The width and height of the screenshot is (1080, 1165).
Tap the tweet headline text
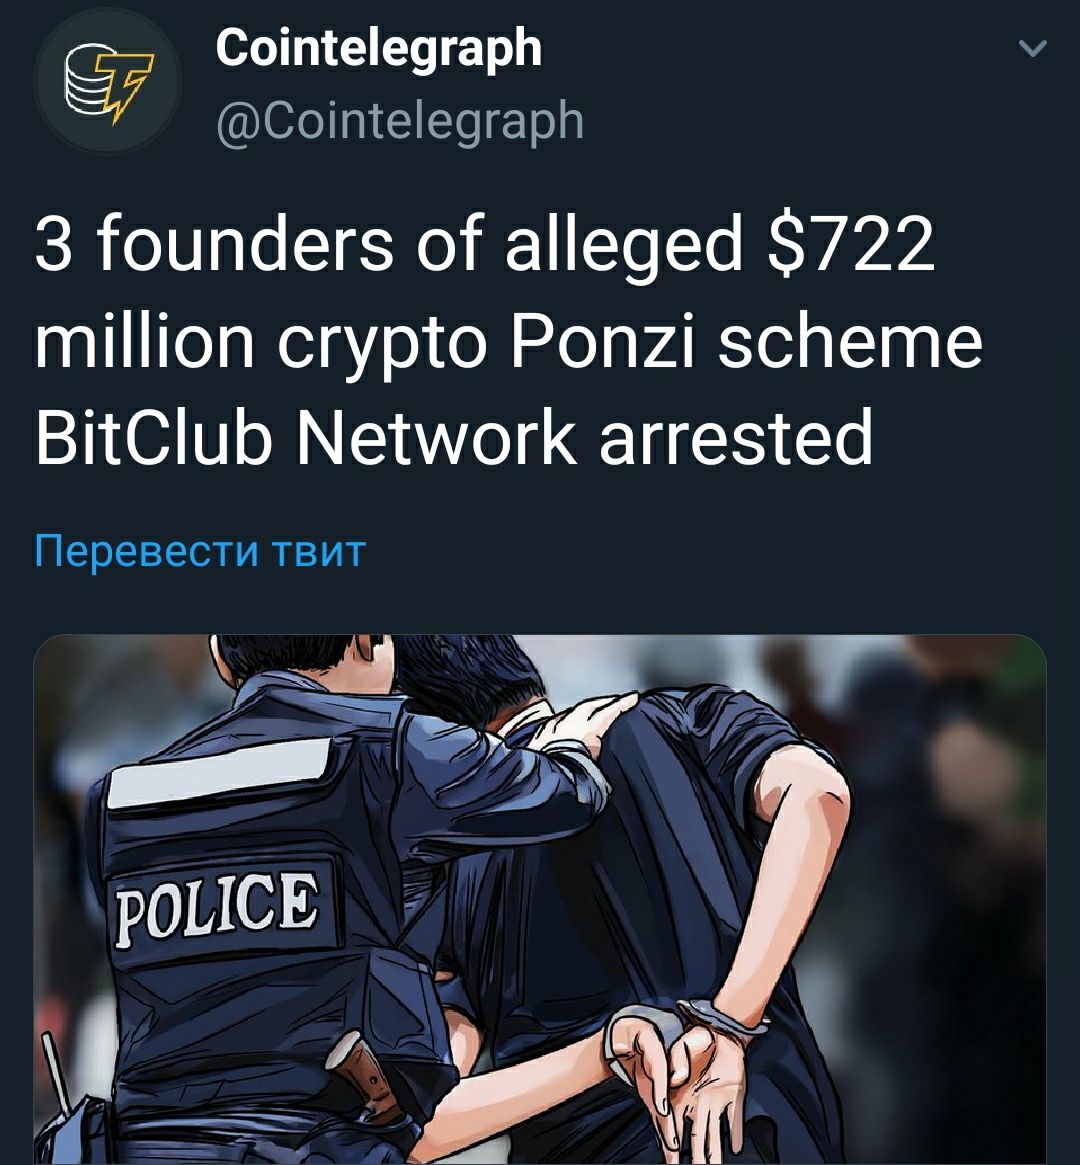pyautogui.click(x=510, y=340)
